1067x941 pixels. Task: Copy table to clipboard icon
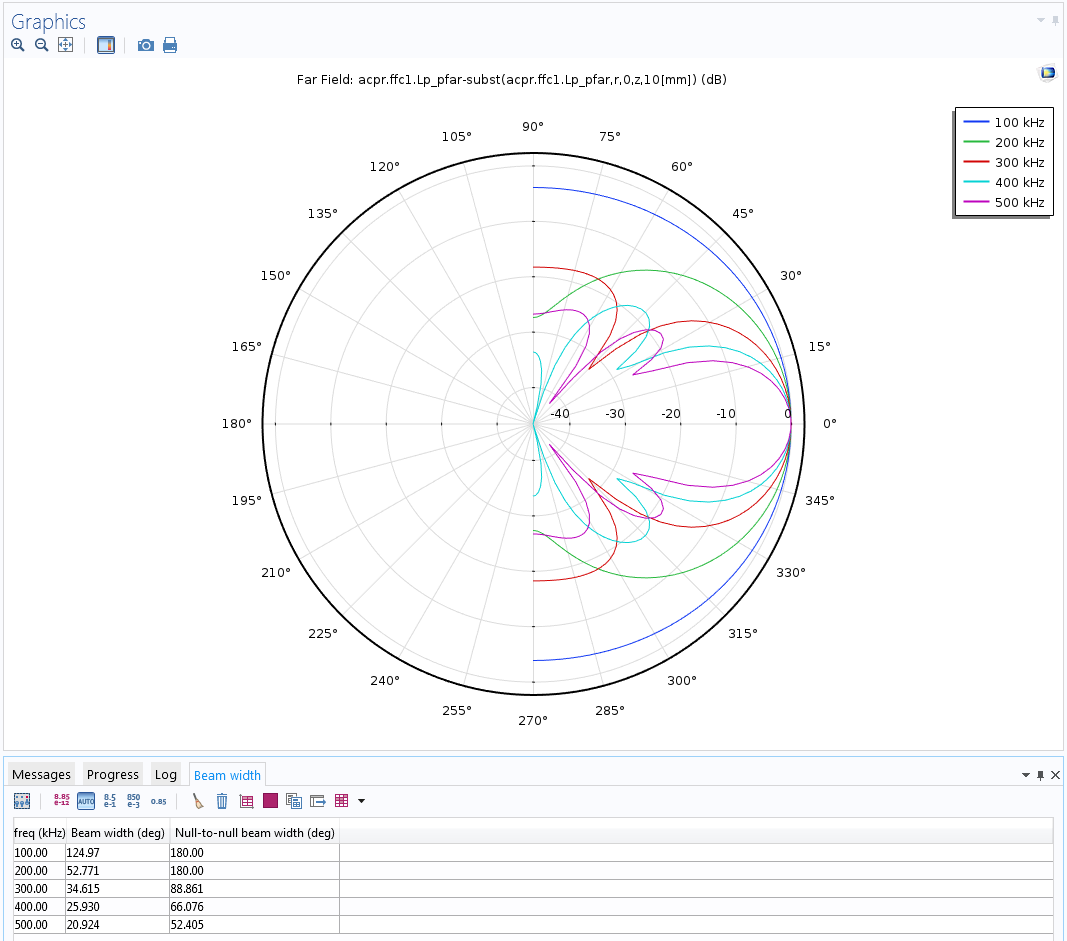tap(294, 801)
